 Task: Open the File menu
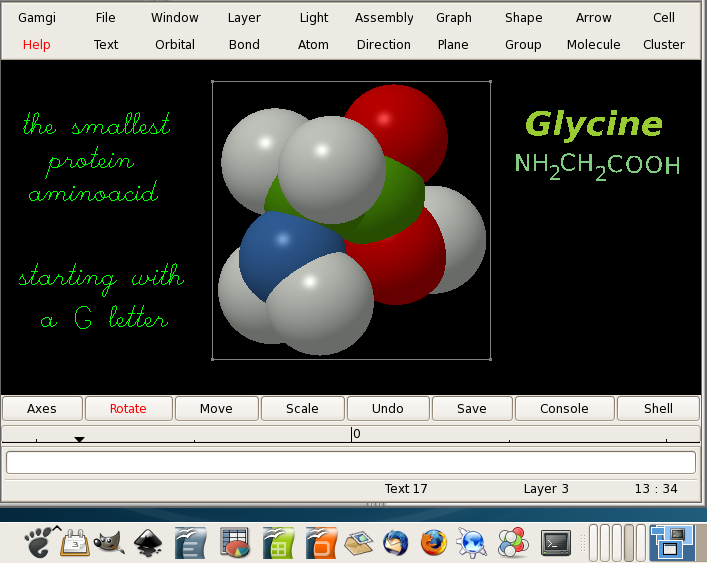tap(106, 18)
